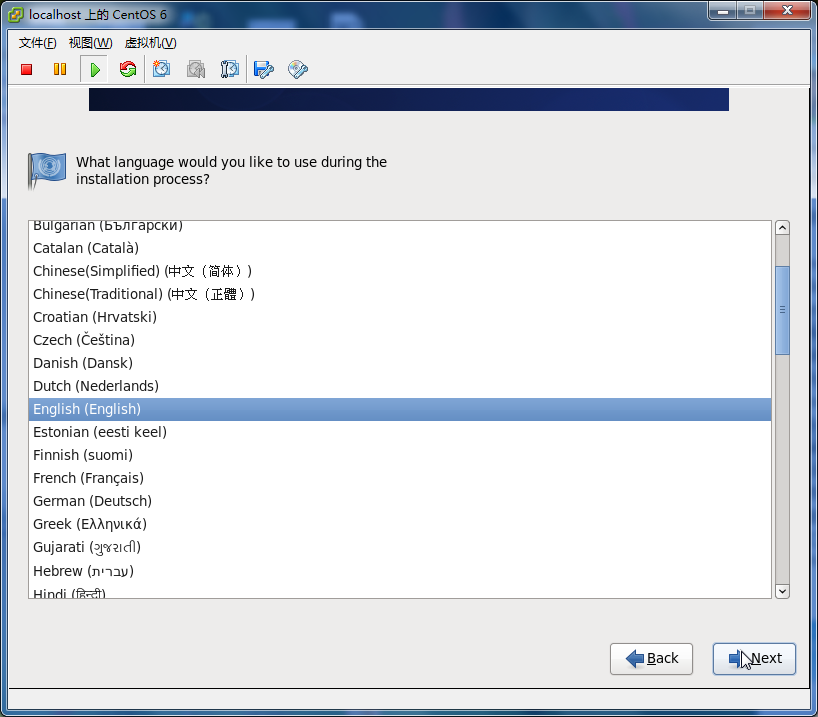
Task: Click the floppy disk device icon
Action: coord(263,70)
